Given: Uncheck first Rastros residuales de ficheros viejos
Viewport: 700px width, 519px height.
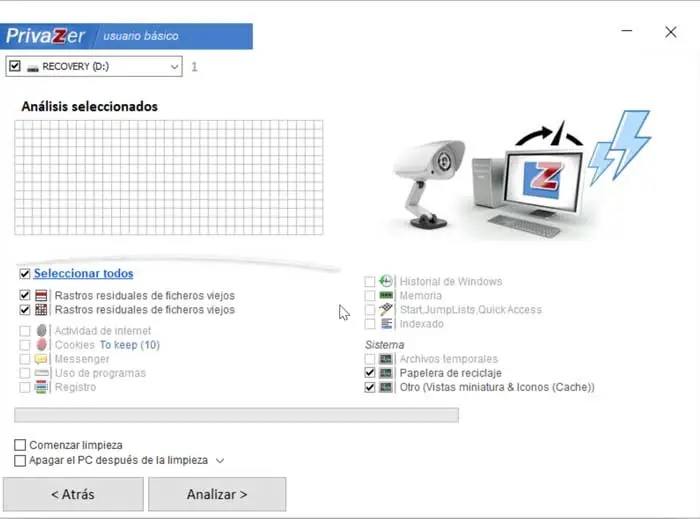Looking at the screenshot, I should (25, 295).
